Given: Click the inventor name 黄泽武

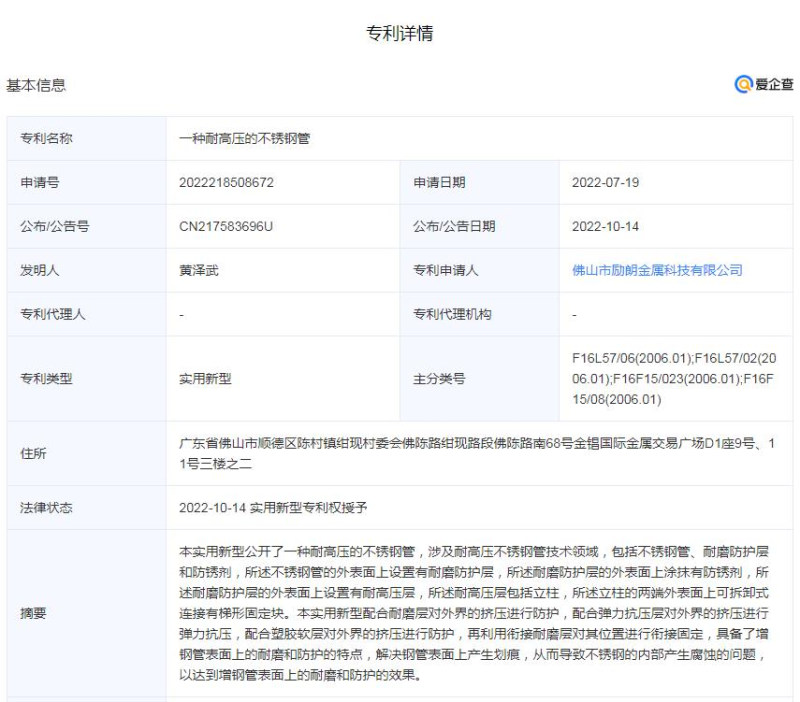Looking at the screenshot, I should [x=197, y=269].
